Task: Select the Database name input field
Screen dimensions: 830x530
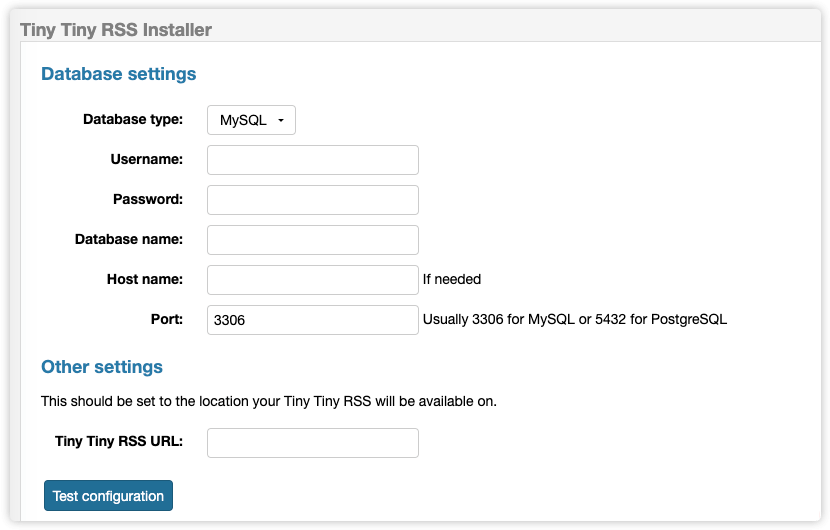Action: 312,240
